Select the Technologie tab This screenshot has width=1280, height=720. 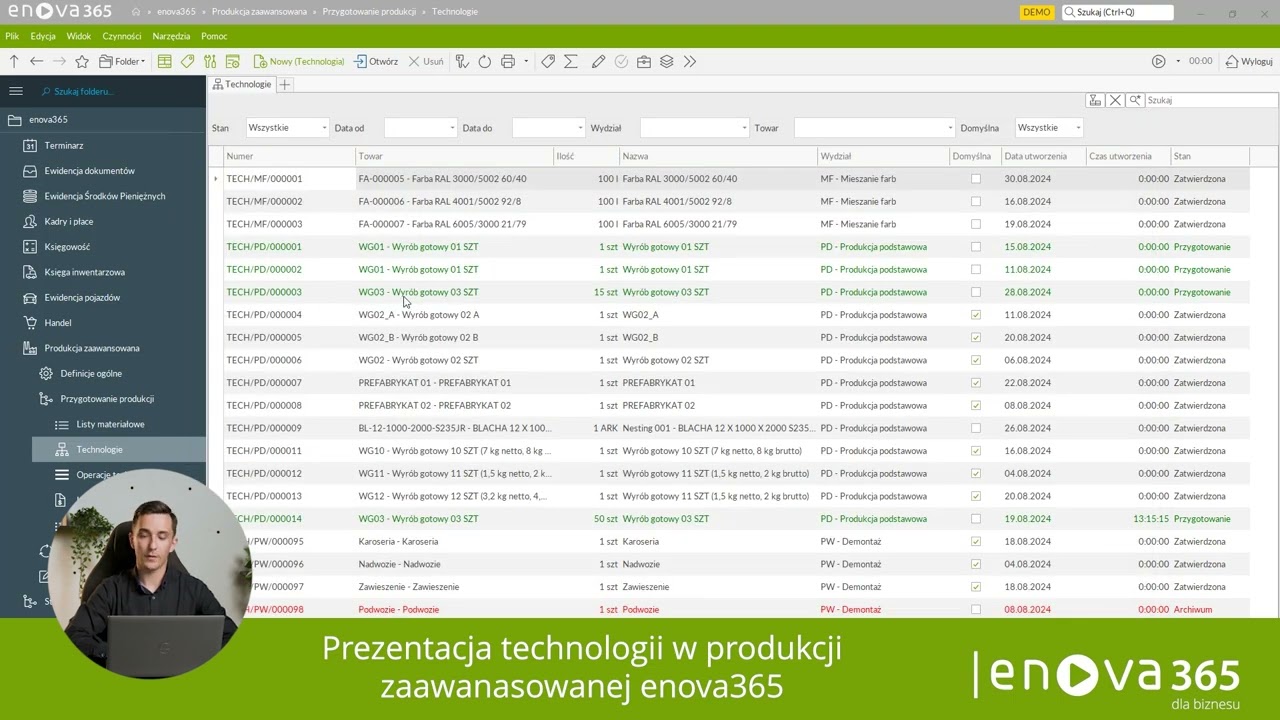point(241,84)
